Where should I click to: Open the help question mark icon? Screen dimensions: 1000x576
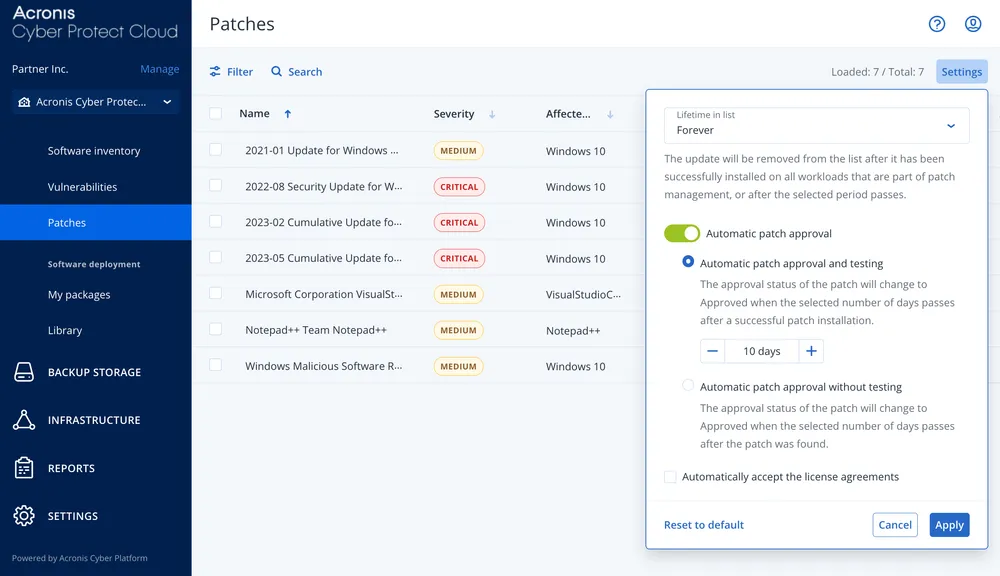pyautogui.click(x=936, y=24)
